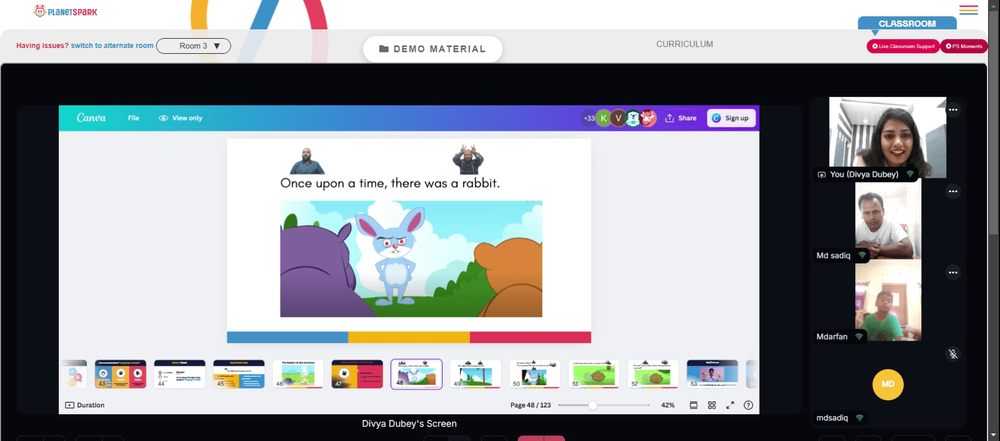Click Md sadiq's green wifi signal icon
1000x441 pixels.
tap(862, 255)
